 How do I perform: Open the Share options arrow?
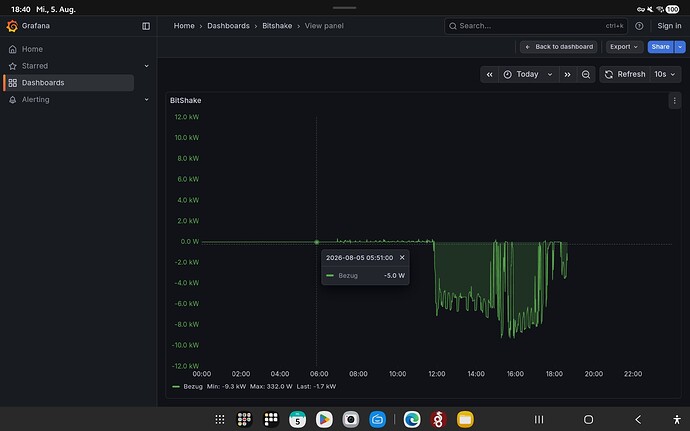(680, 47)
